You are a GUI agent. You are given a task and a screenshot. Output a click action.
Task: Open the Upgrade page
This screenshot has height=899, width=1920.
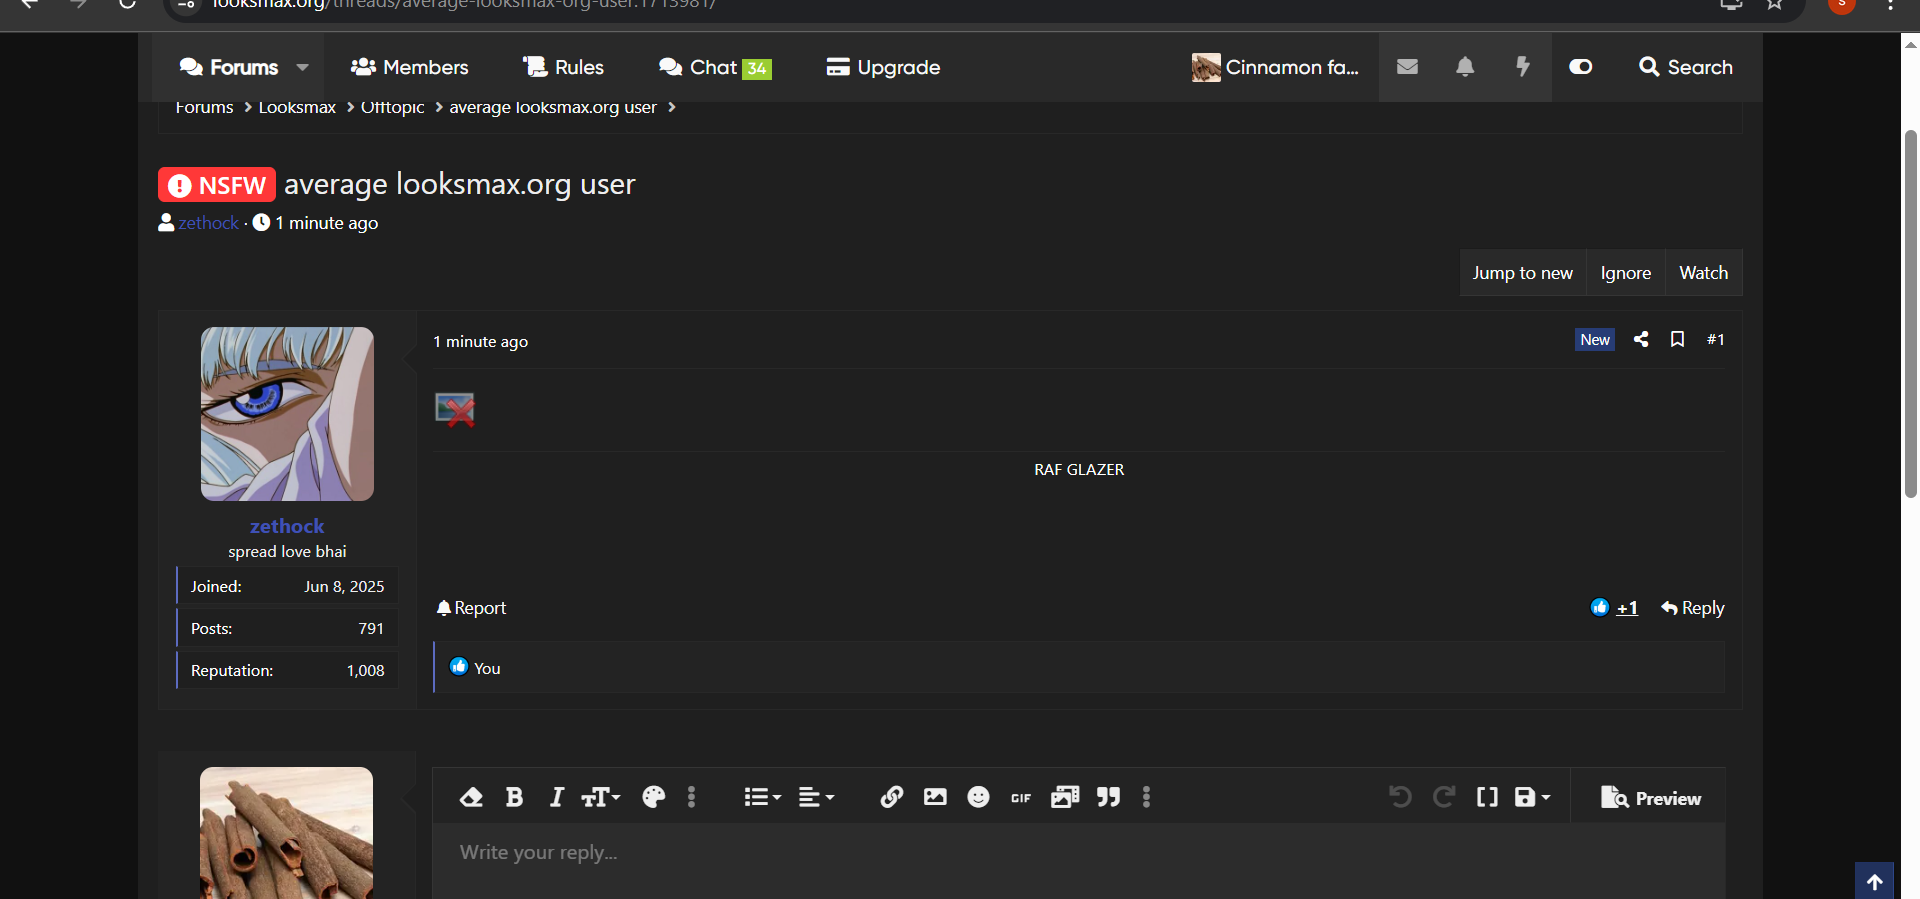coord(883,67)
